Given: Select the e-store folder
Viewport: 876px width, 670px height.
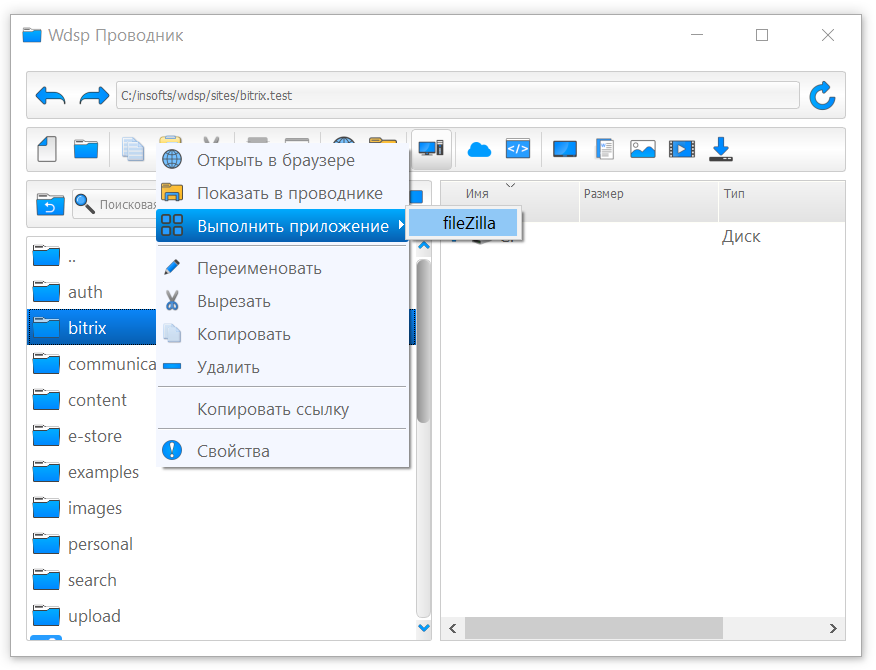Looking at the screenshot, I should pyautogui.click(x=92, y=436).
